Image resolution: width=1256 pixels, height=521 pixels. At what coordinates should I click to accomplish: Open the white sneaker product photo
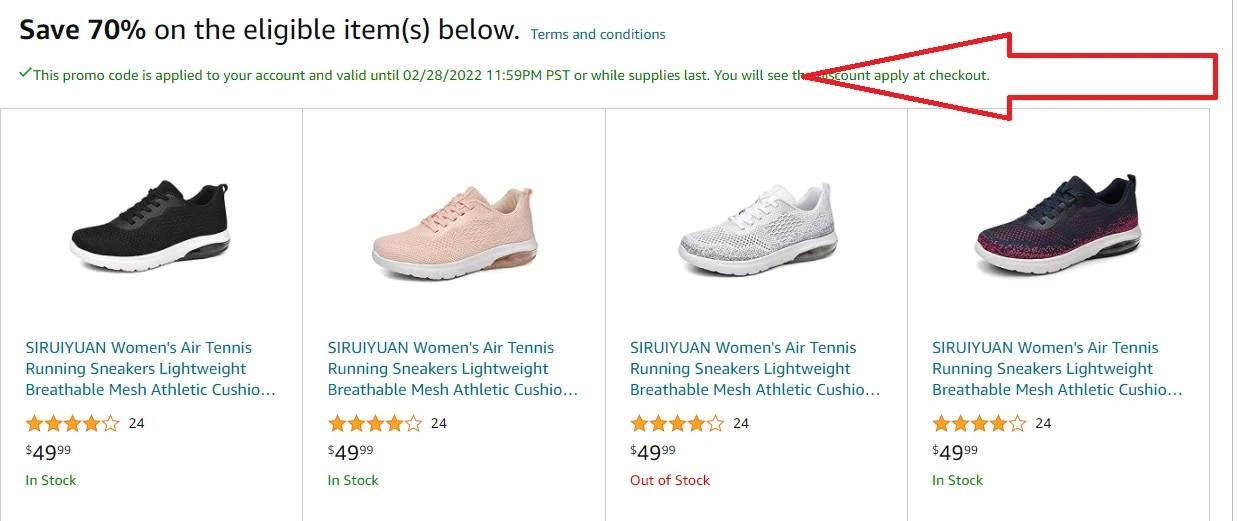755,229
